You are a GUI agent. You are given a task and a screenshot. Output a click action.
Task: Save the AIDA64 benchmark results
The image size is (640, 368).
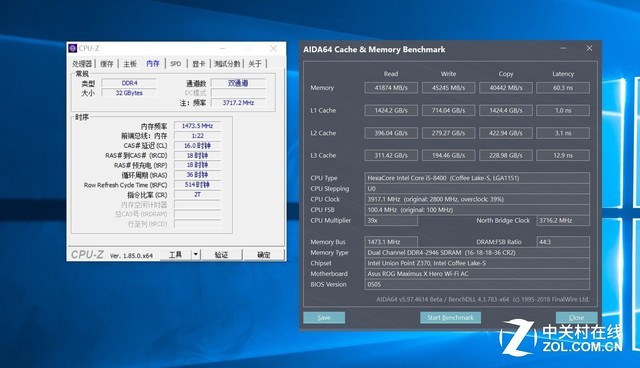(x=324, y=317)
